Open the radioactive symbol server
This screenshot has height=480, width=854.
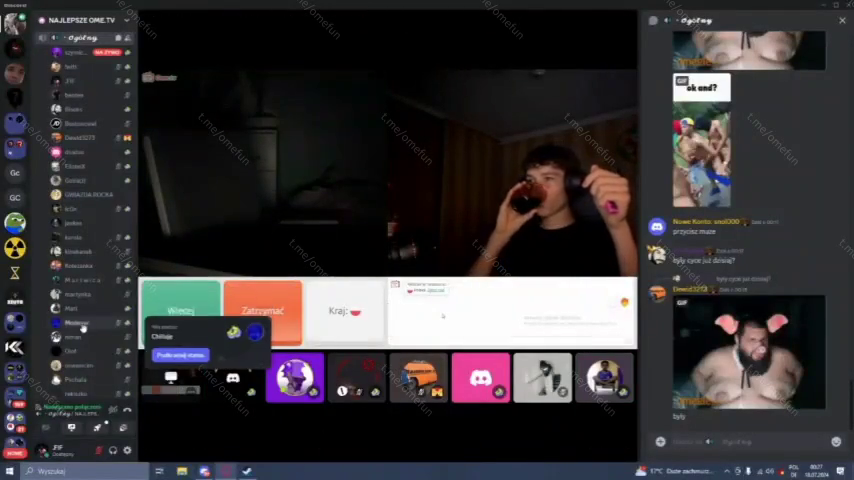[x=15, y=248]
